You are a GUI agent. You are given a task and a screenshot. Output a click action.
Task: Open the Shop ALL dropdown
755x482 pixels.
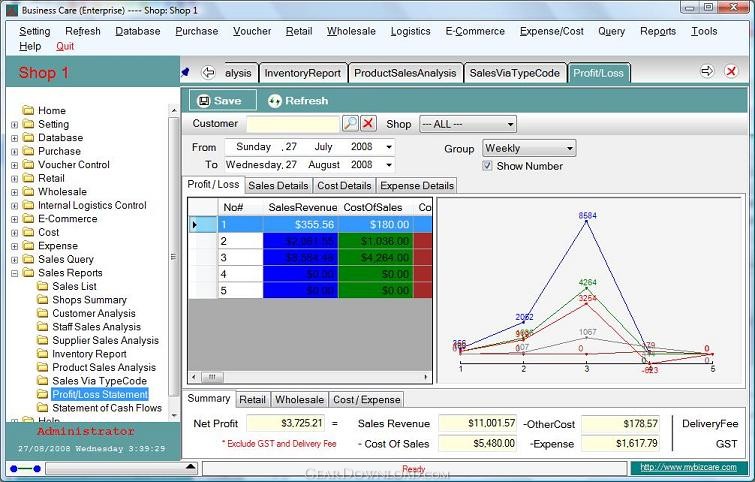468,124
